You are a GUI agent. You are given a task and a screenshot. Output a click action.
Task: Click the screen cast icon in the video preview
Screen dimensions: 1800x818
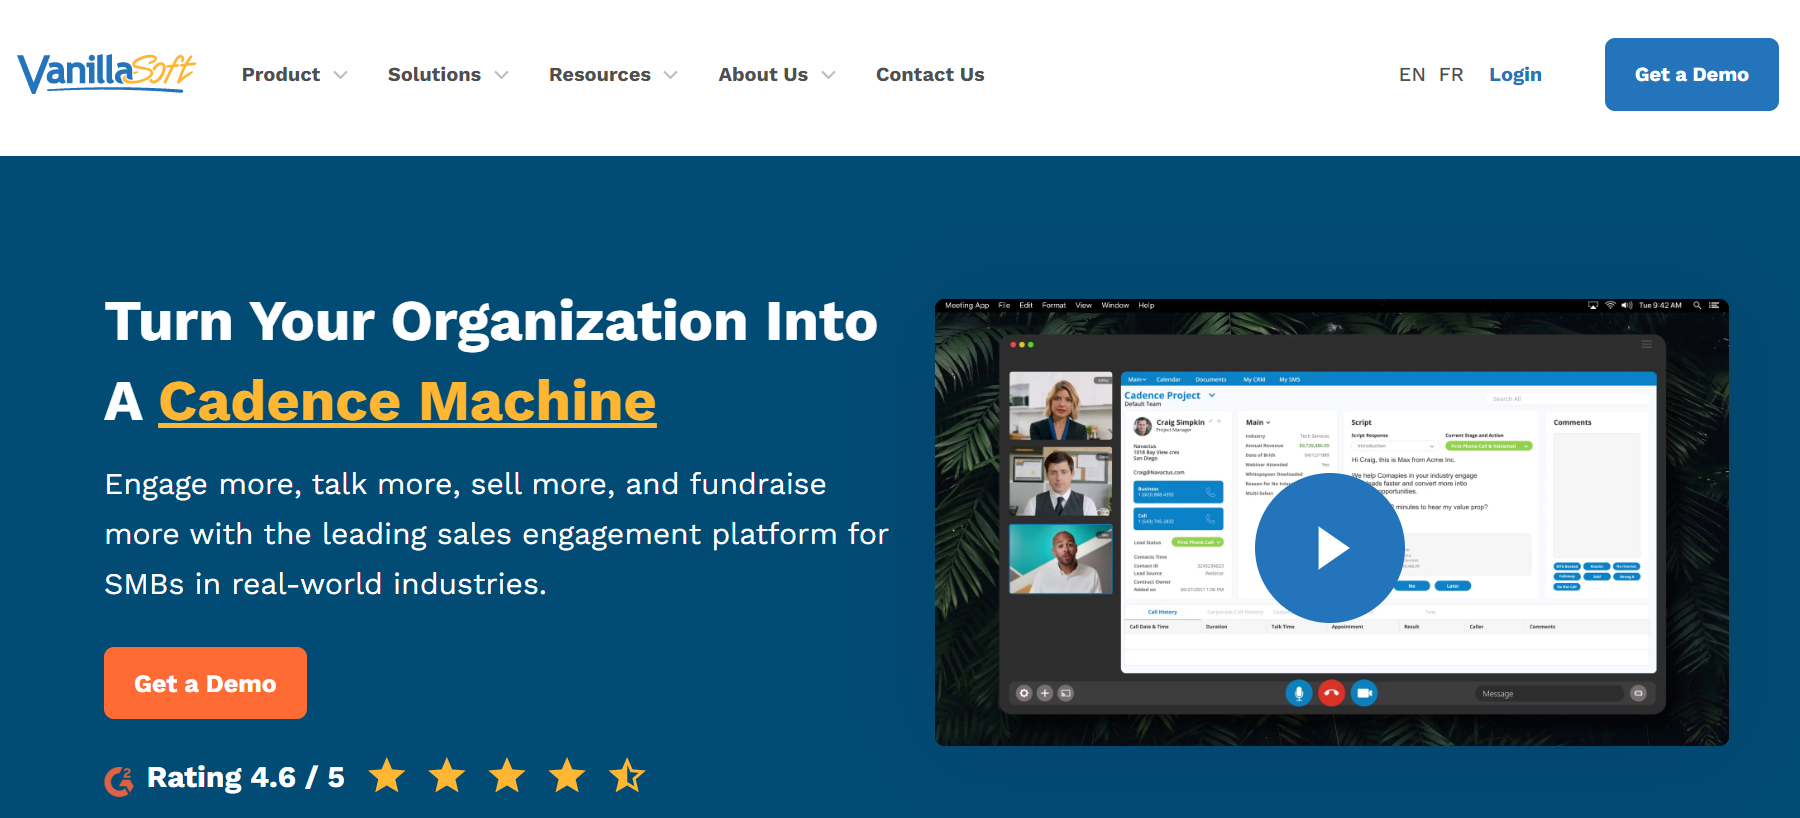(1066, 693)
